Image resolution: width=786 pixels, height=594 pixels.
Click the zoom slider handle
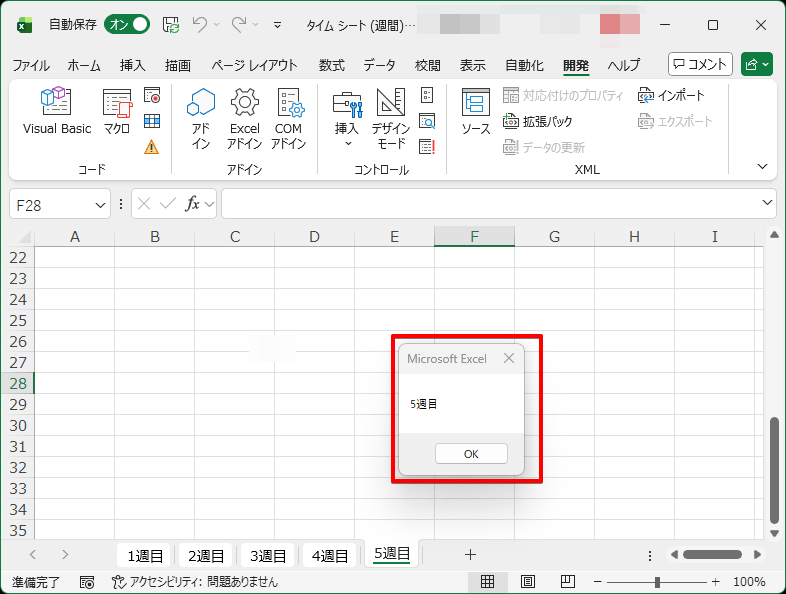(x=657, y=582)
